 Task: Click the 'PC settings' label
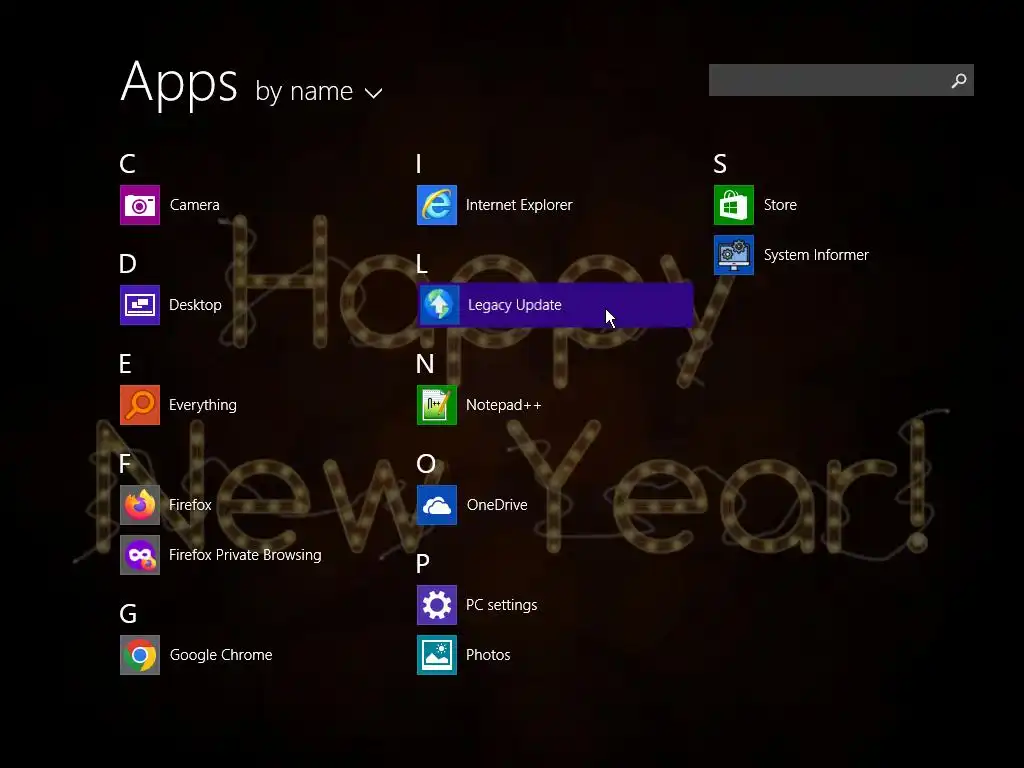[x=502, y=605]
